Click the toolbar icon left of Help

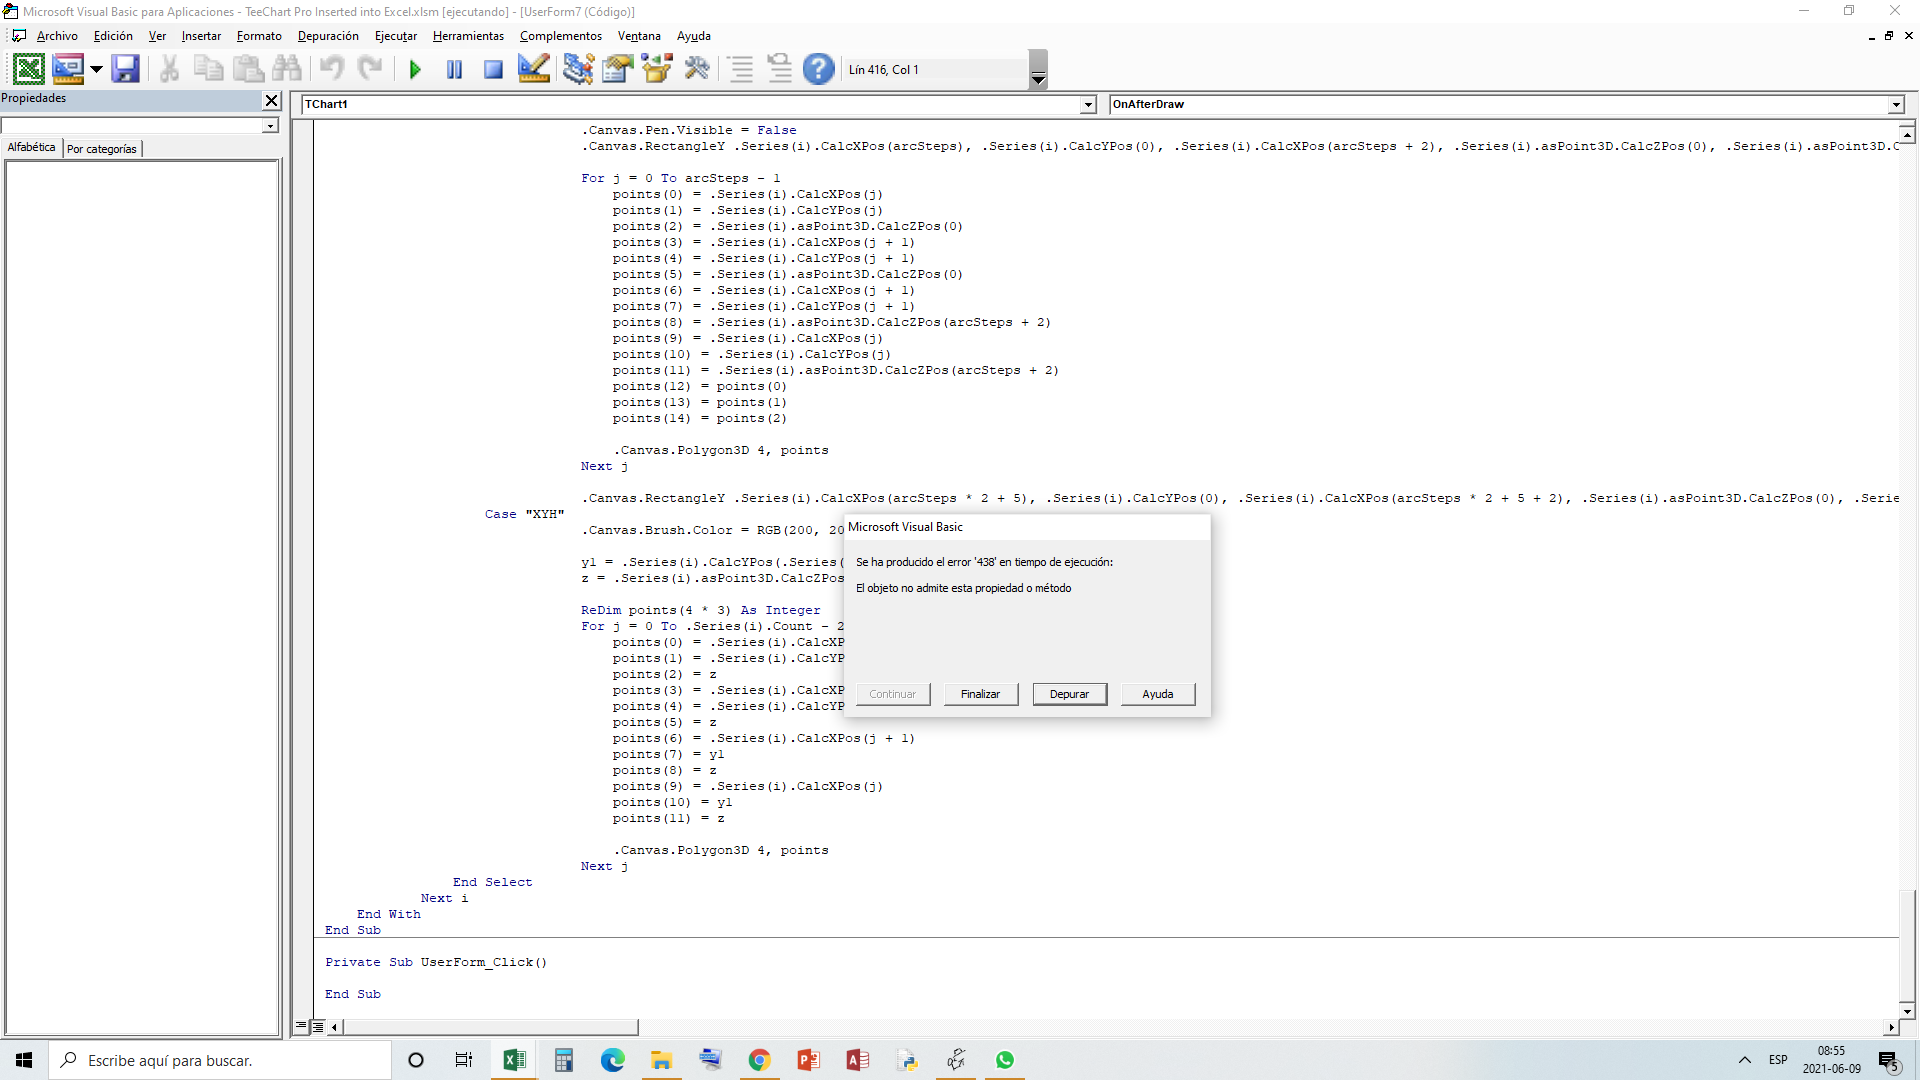coord(779,69)
